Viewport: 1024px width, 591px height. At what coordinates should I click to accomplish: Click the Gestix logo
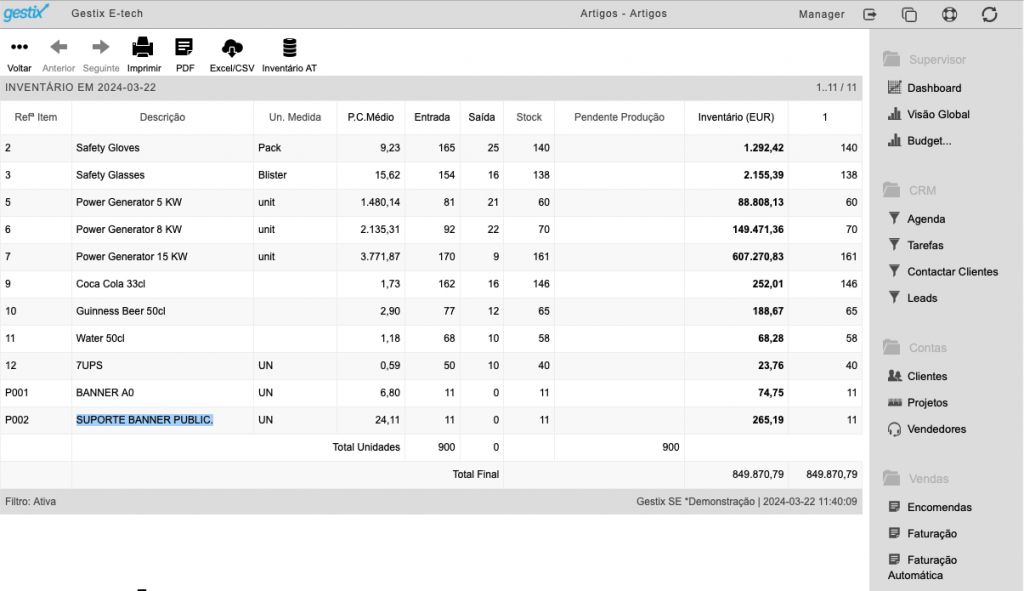click(25, 12)
